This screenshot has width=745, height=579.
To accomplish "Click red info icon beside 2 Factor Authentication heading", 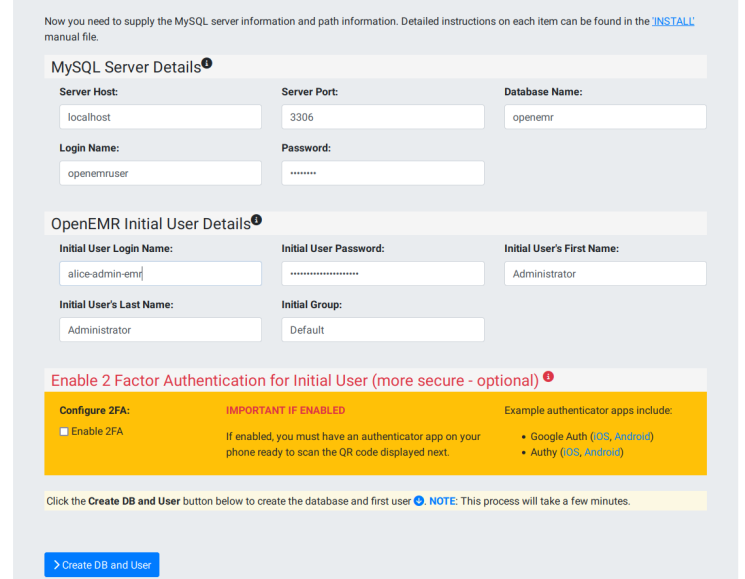I will 548,378.
